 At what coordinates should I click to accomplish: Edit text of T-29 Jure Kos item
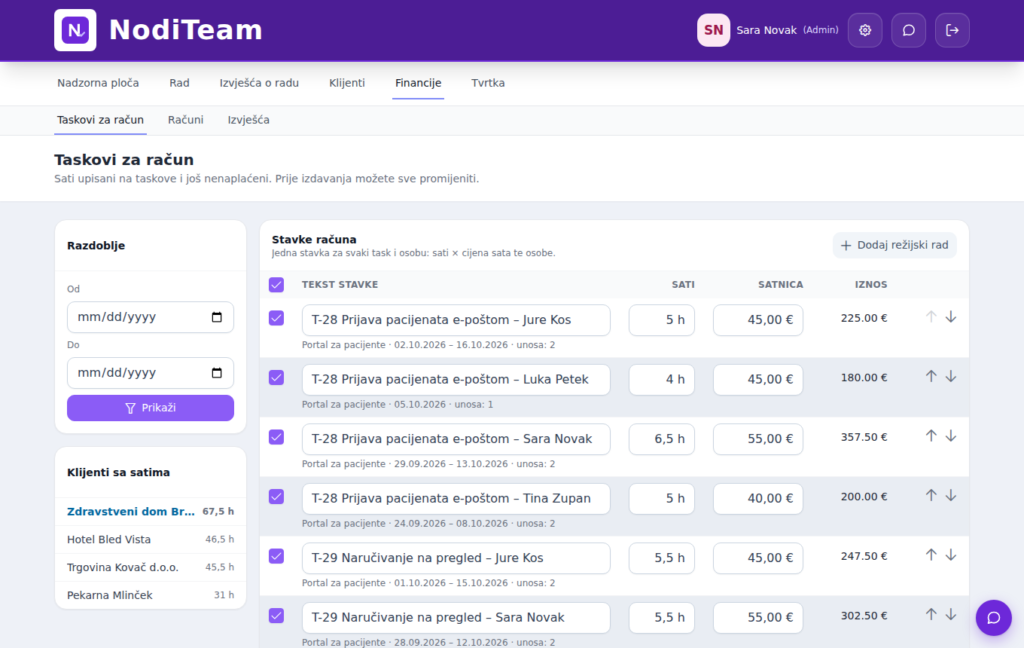point(456,558)
